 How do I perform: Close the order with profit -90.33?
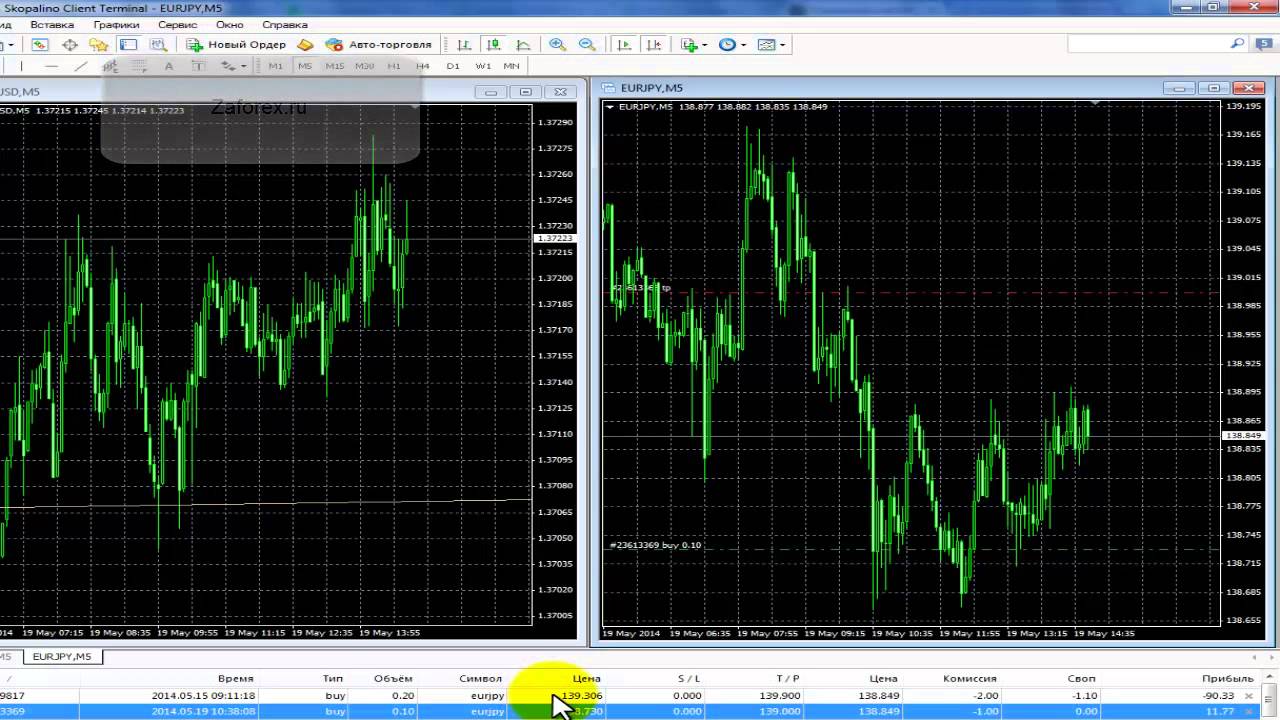[x=1248, y=695]
